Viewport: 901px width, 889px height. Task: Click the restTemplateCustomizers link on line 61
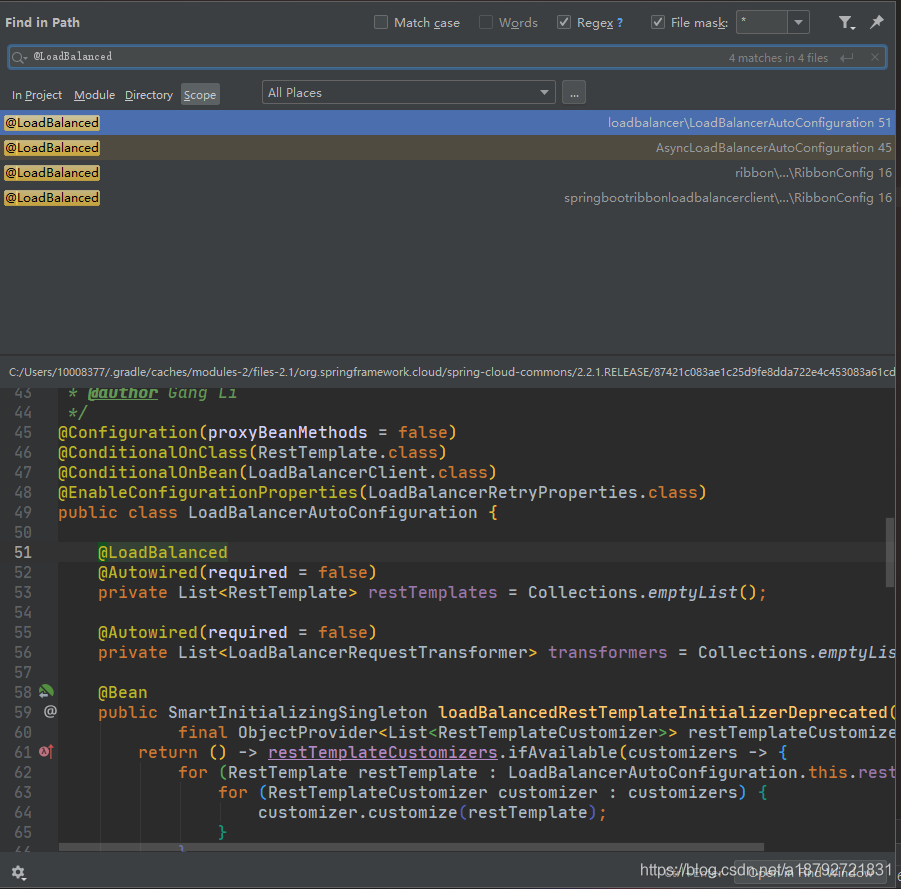383,752
